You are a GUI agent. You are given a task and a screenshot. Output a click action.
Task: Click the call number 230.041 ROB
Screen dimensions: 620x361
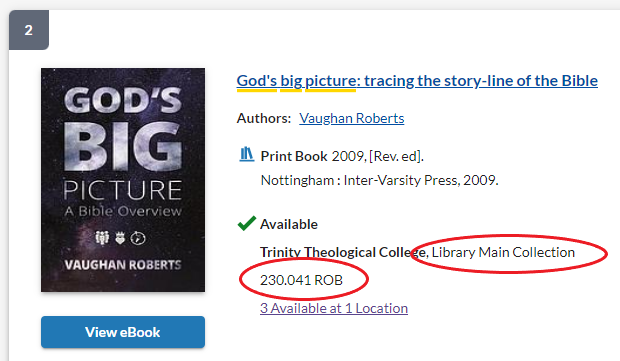(x=301, y=280)
